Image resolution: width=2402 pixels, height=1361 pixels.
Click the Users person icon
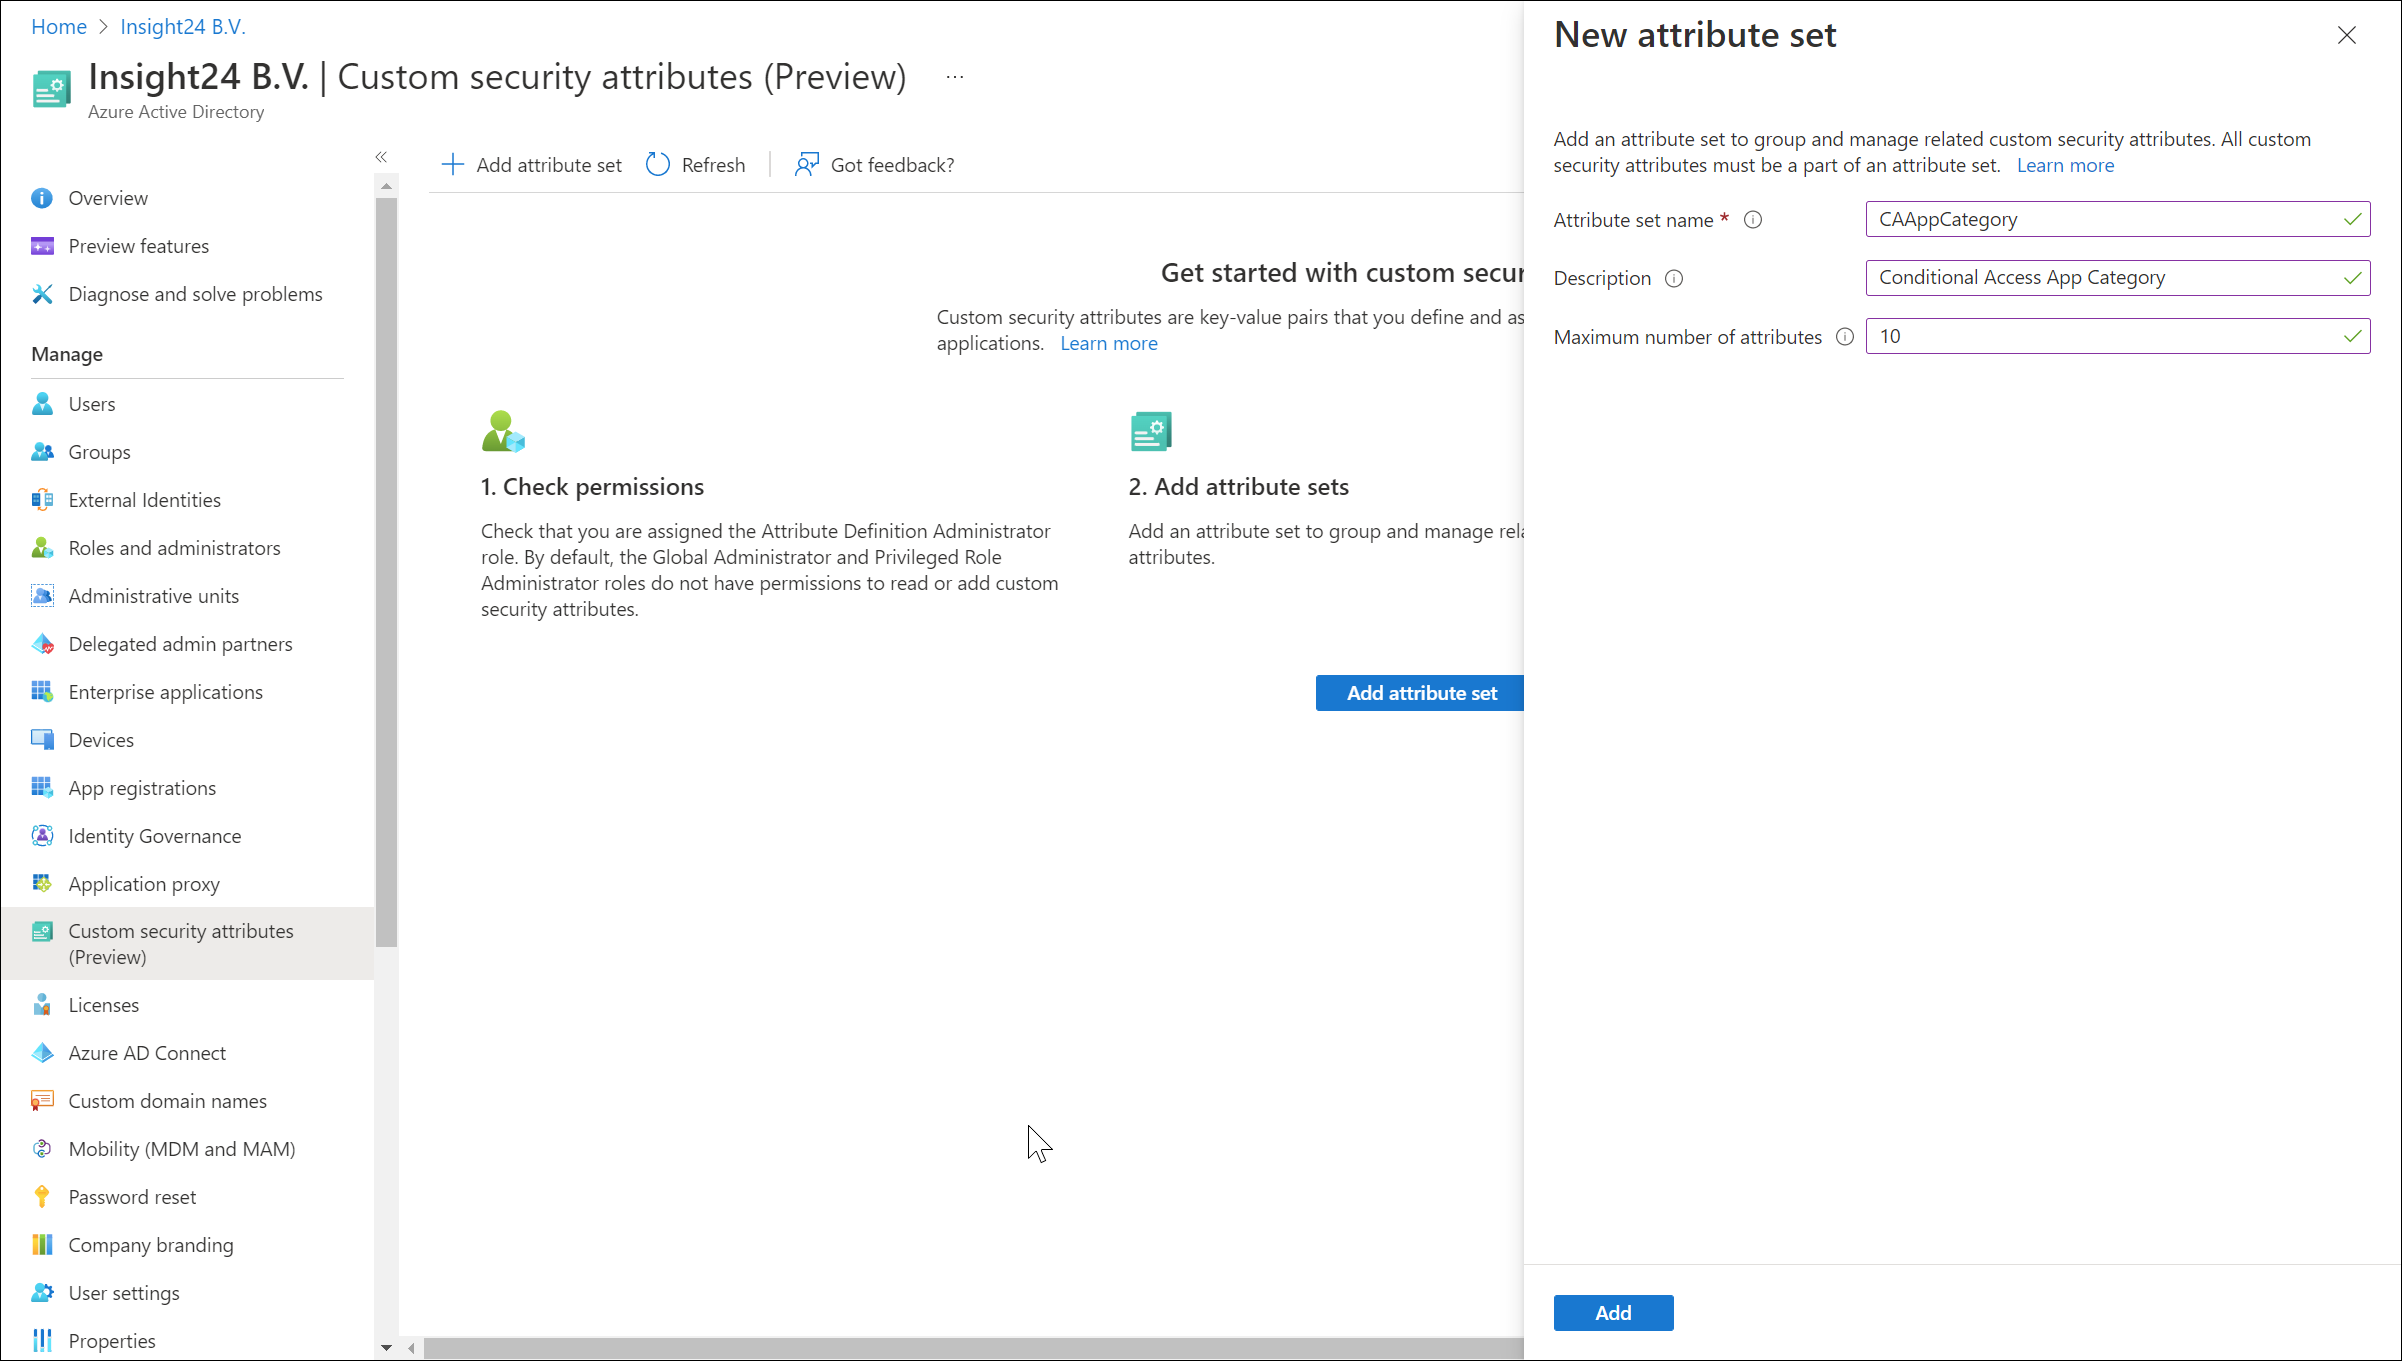point(42,404)
